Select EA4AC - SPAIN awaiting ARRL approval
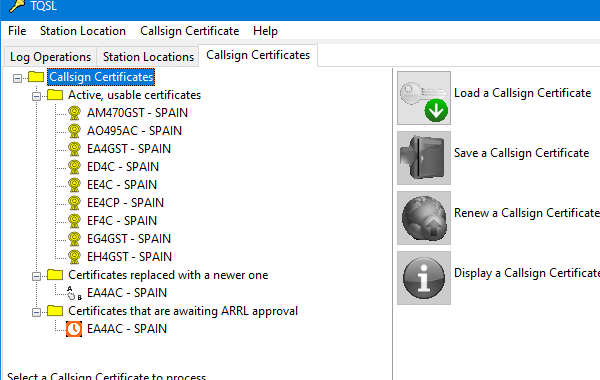The height and width of the screenshot is (380, 600). tap(127, 329)
